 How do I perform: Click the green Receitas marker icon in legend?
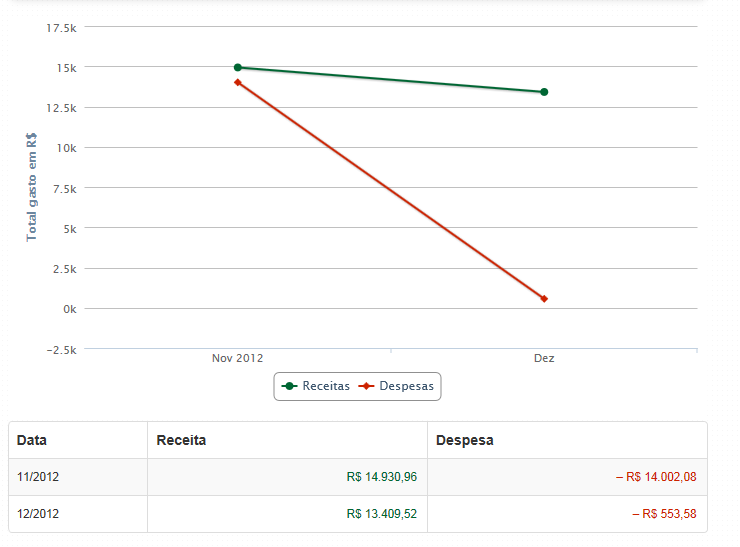click(289, 386)
